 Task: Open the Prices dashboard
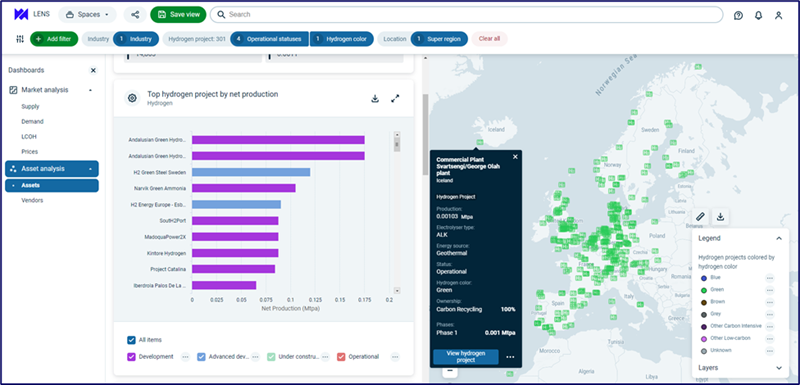click(30, 152)
